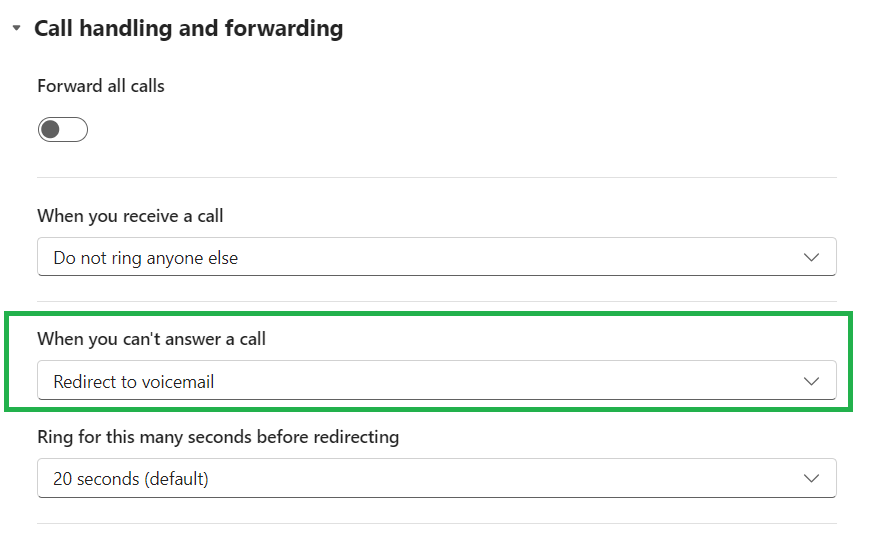This screenshot has width=870, height=534.
Task: Click the Forward all calls label
Action: (101, 86)
